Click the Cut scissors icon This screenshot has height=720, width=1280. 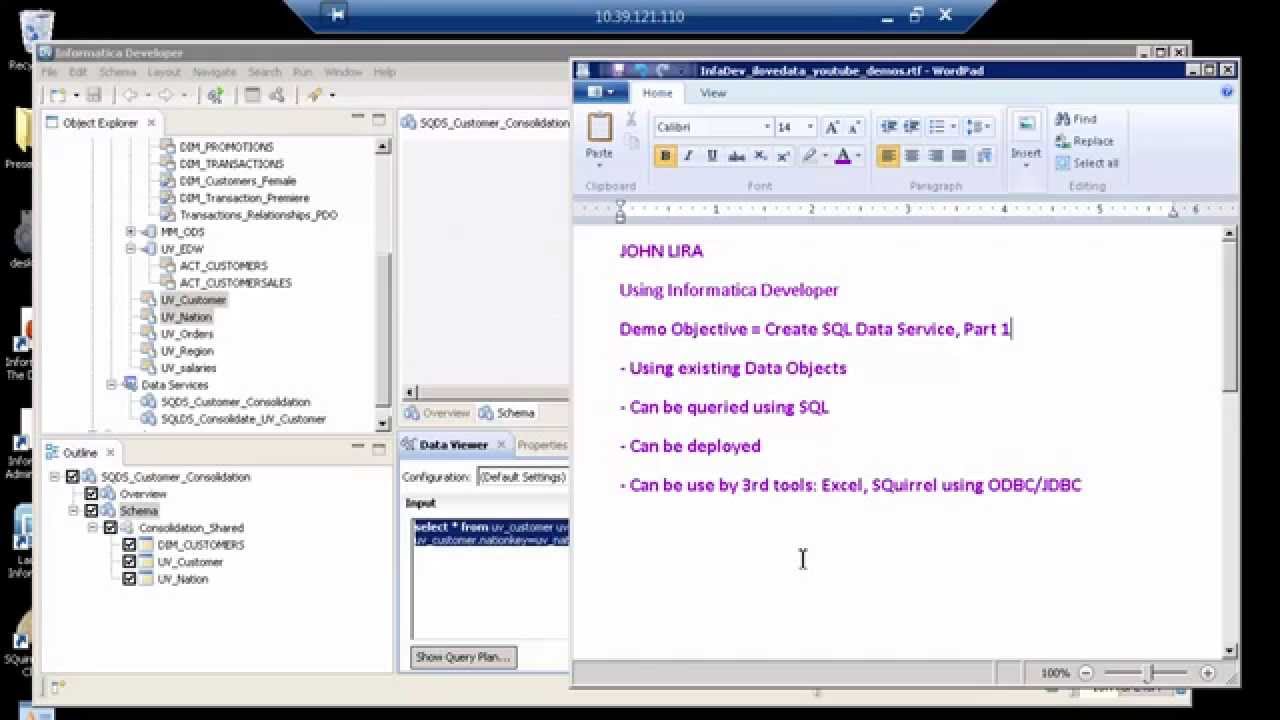(631, 119)
